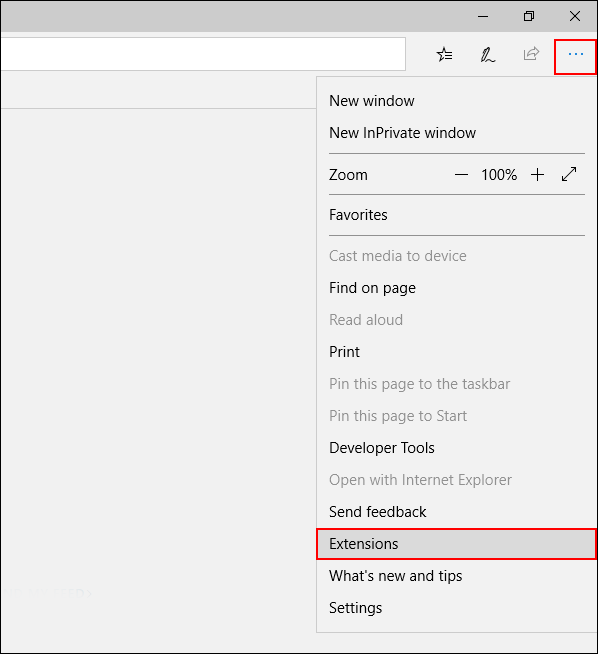Click the Add notes pen icon
This screenshot has width=598, height=654.
point(487,55)
